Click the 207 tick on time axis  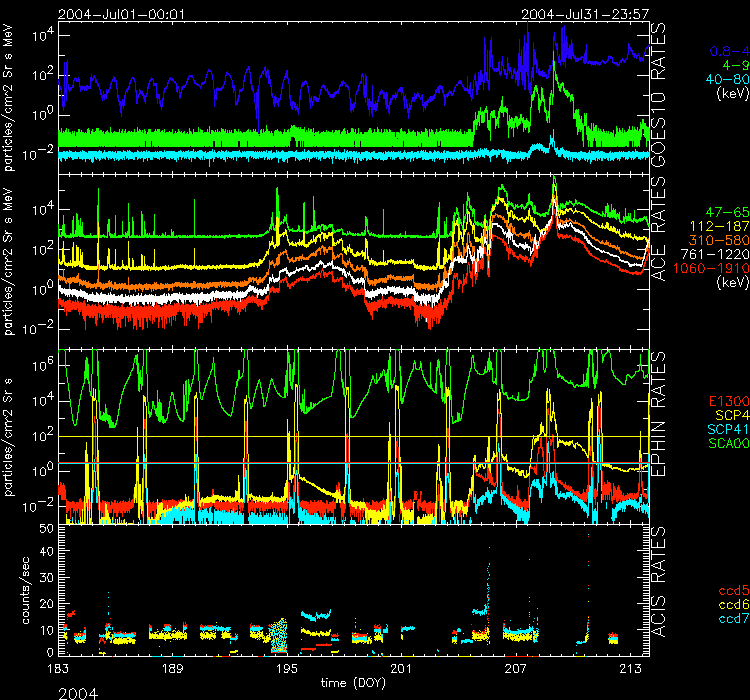point(517,668)
